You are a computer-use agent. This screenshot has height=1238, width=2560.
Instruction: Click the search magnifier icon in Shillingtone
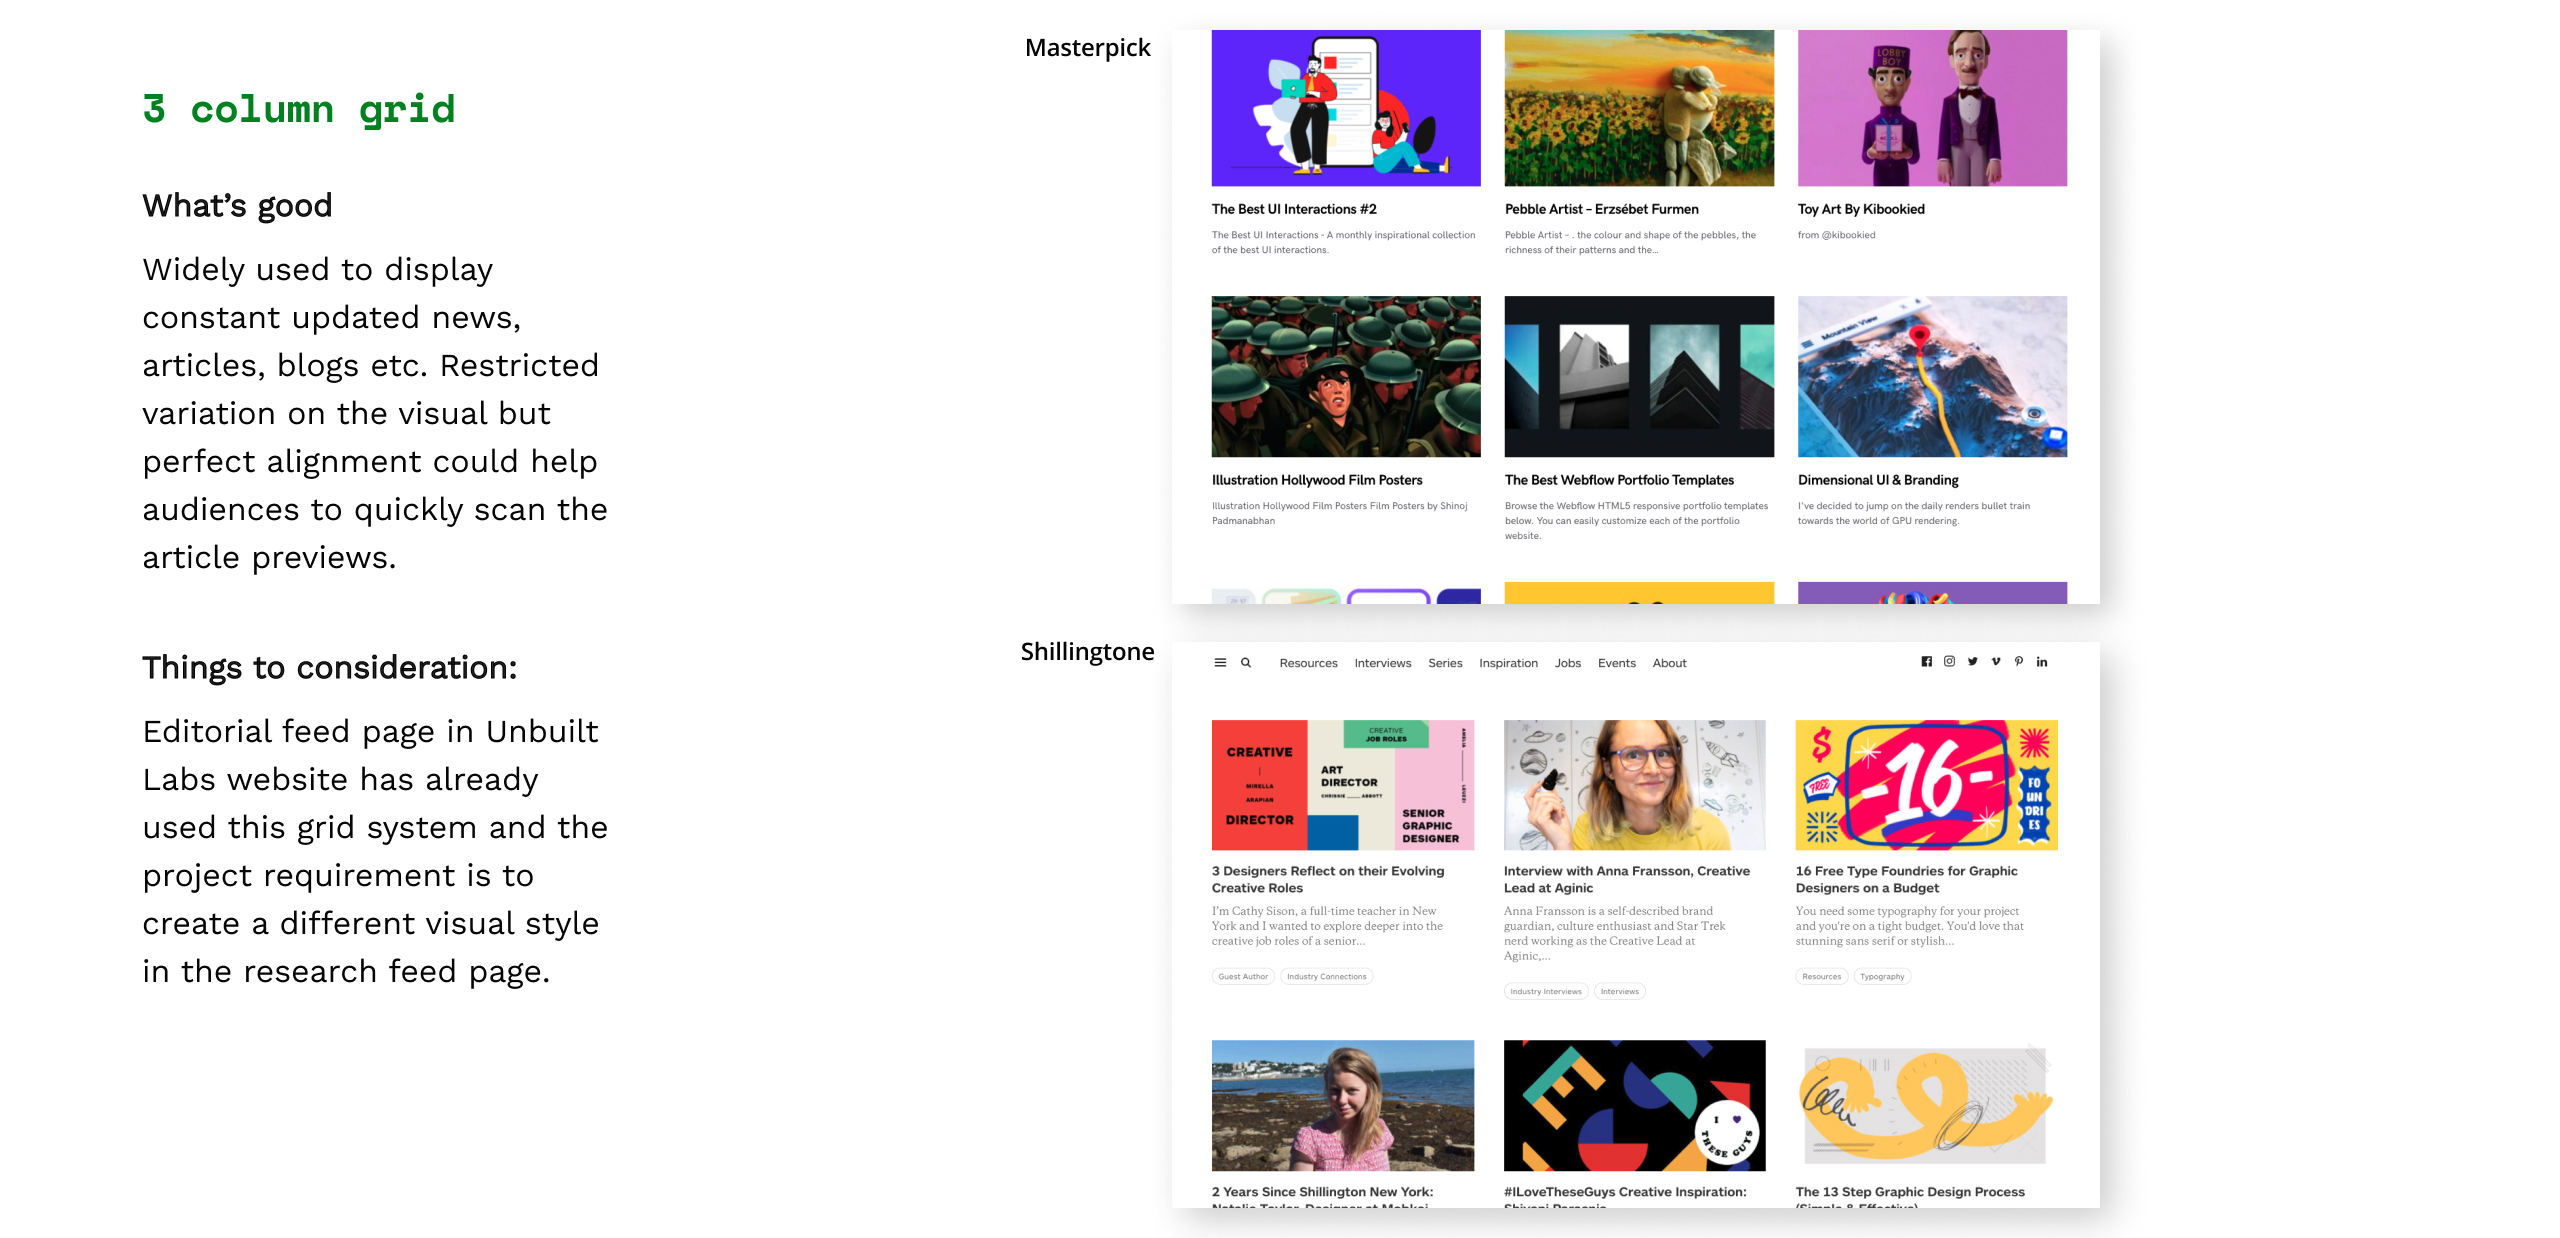tap(1246, 663)
